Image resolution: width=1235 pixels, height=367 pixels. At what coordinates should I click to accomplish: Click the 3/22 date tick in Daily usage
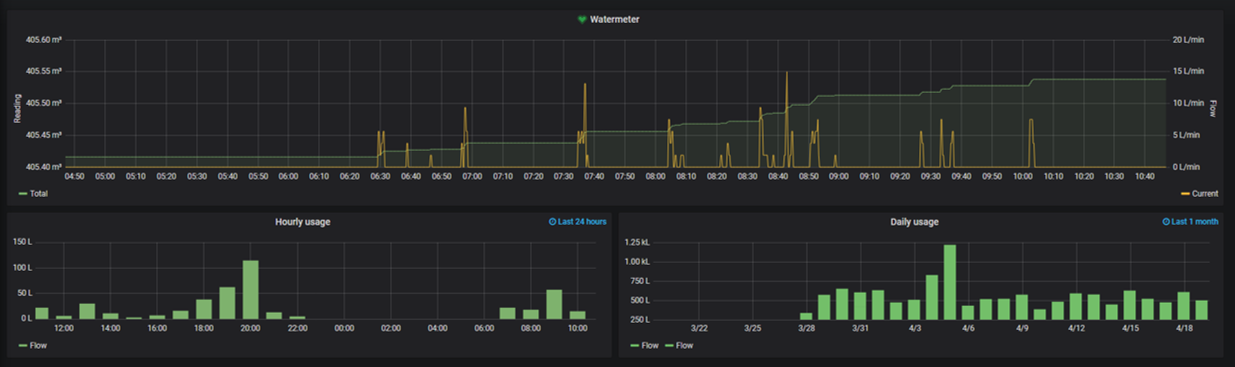(700, 328)
